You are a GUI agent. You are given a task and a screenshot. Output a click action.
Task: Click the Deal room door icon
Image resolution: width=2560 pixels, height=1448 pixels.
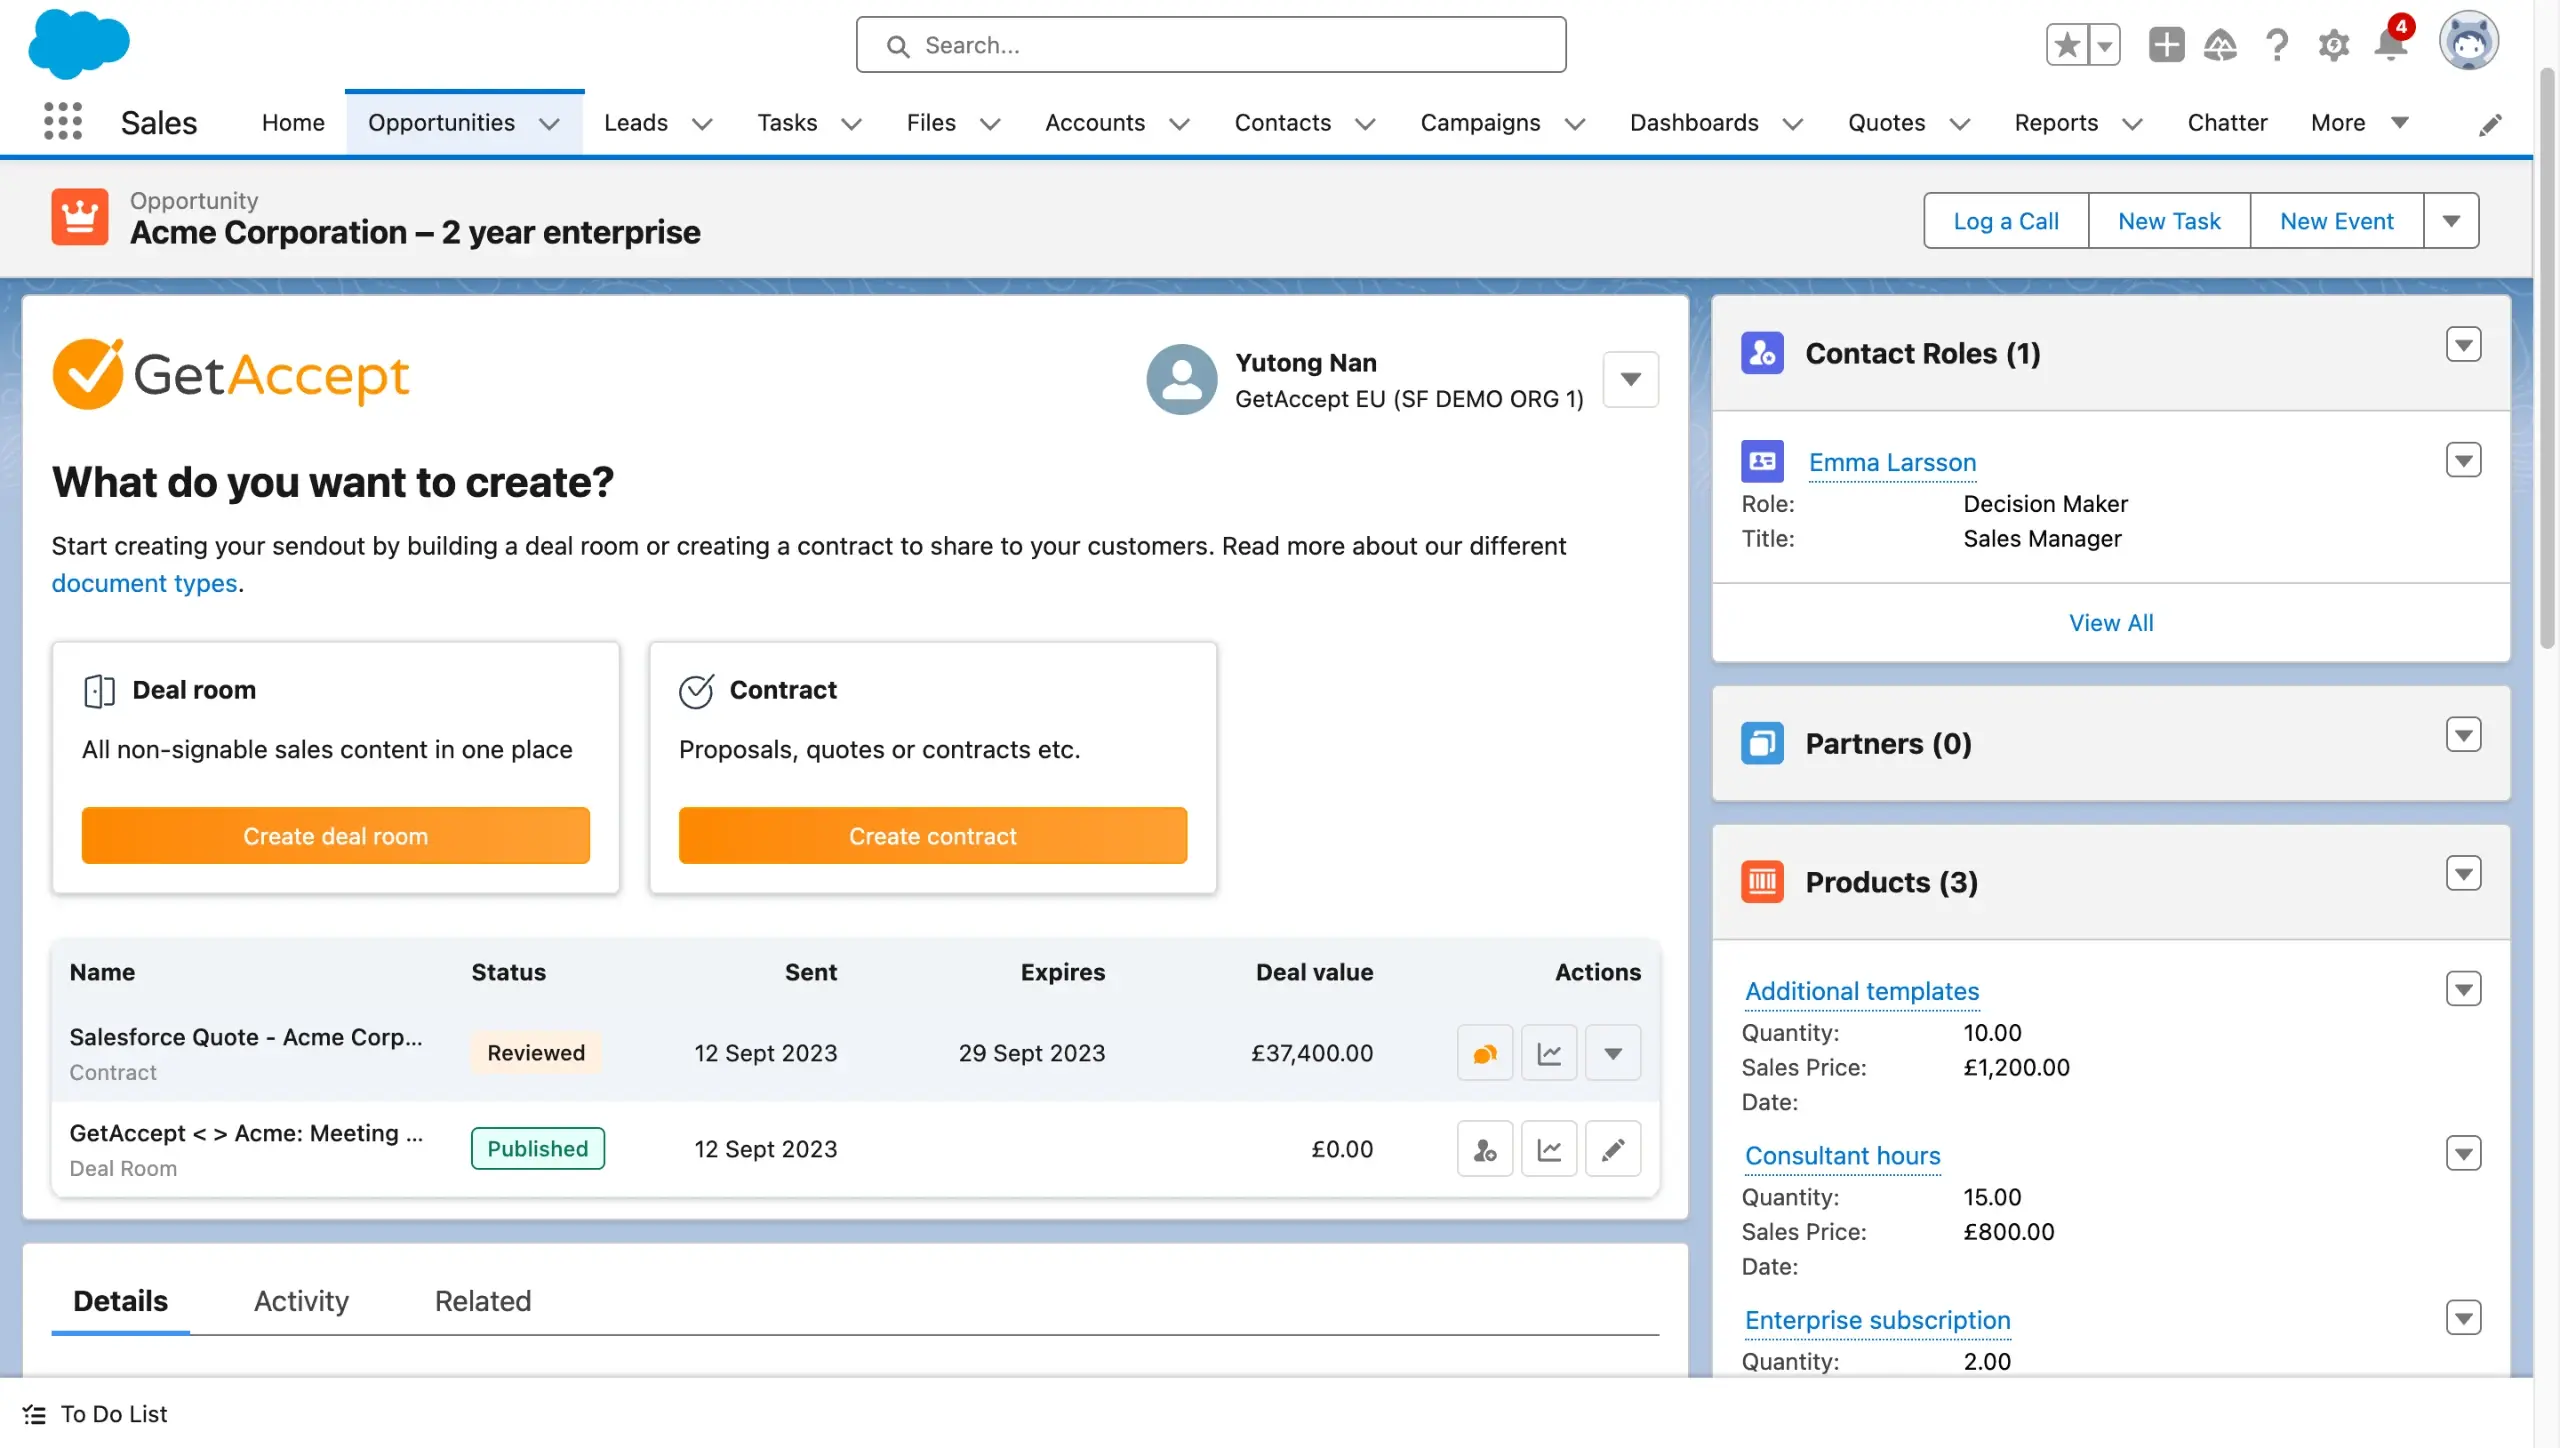[x=99, y=690]
